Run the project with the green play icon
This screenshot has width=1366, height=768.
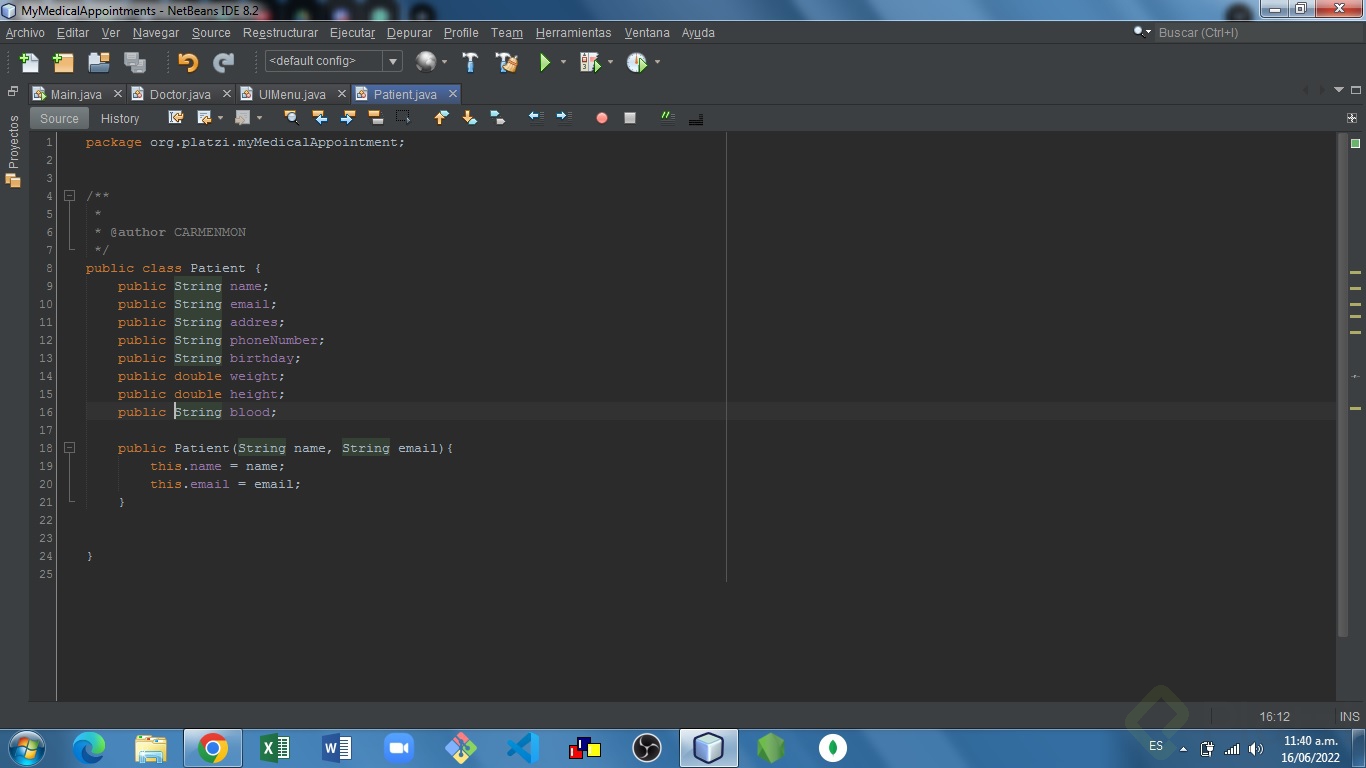[545, 62]
